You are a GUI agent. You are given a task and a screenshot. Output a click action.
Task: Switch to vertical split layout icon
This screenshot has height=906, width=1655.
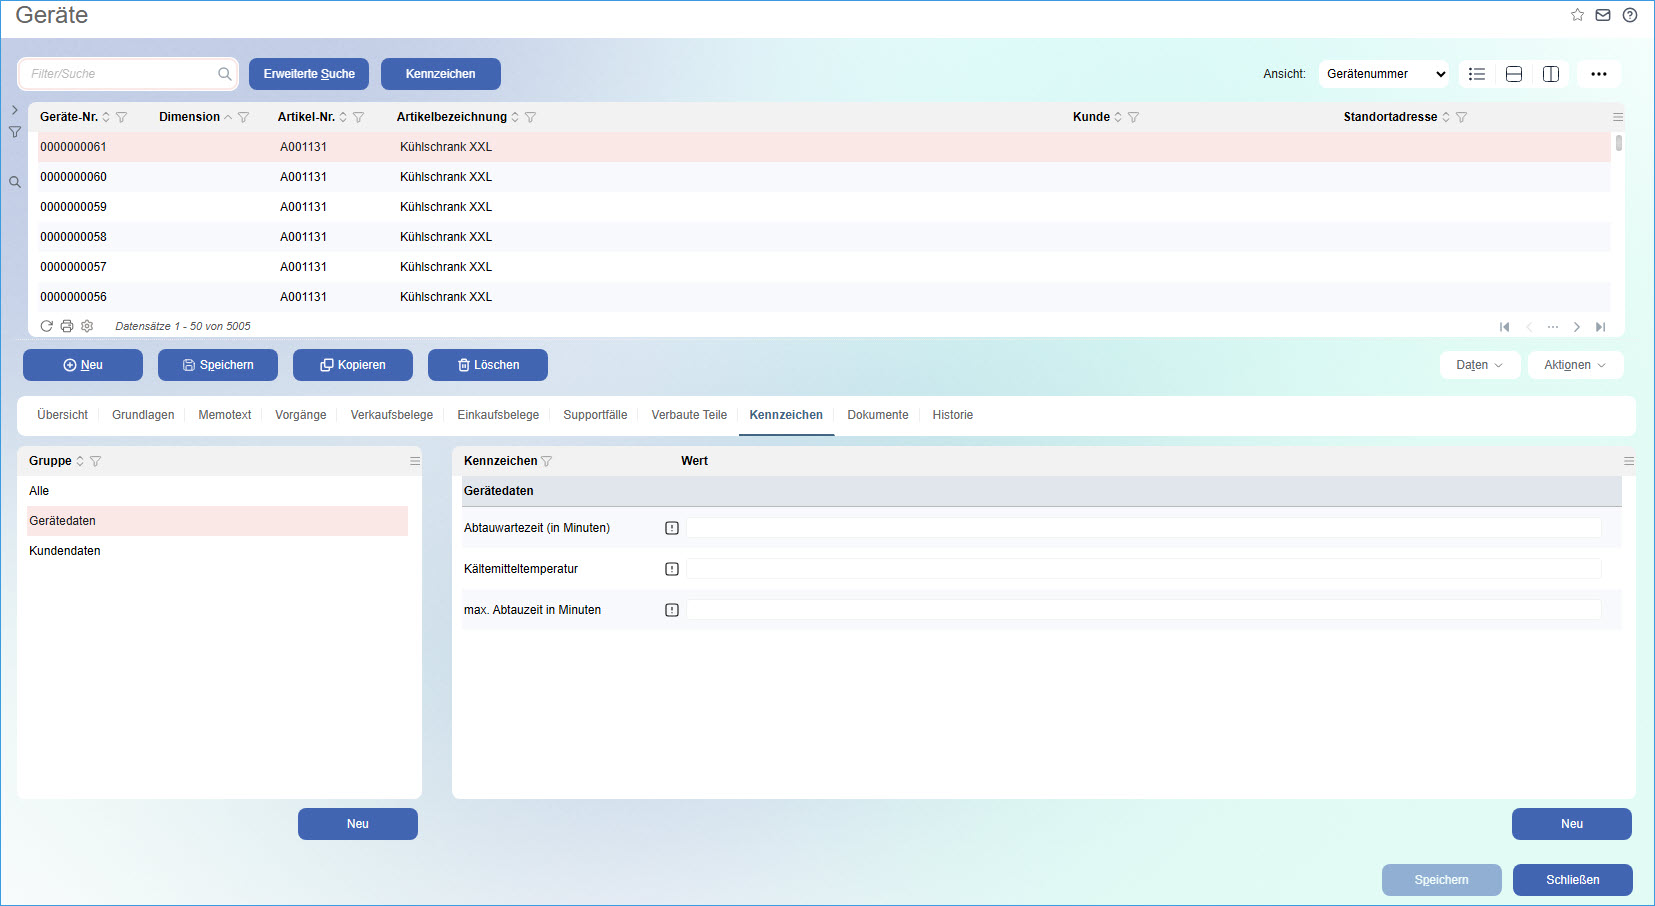[1551, 74]
